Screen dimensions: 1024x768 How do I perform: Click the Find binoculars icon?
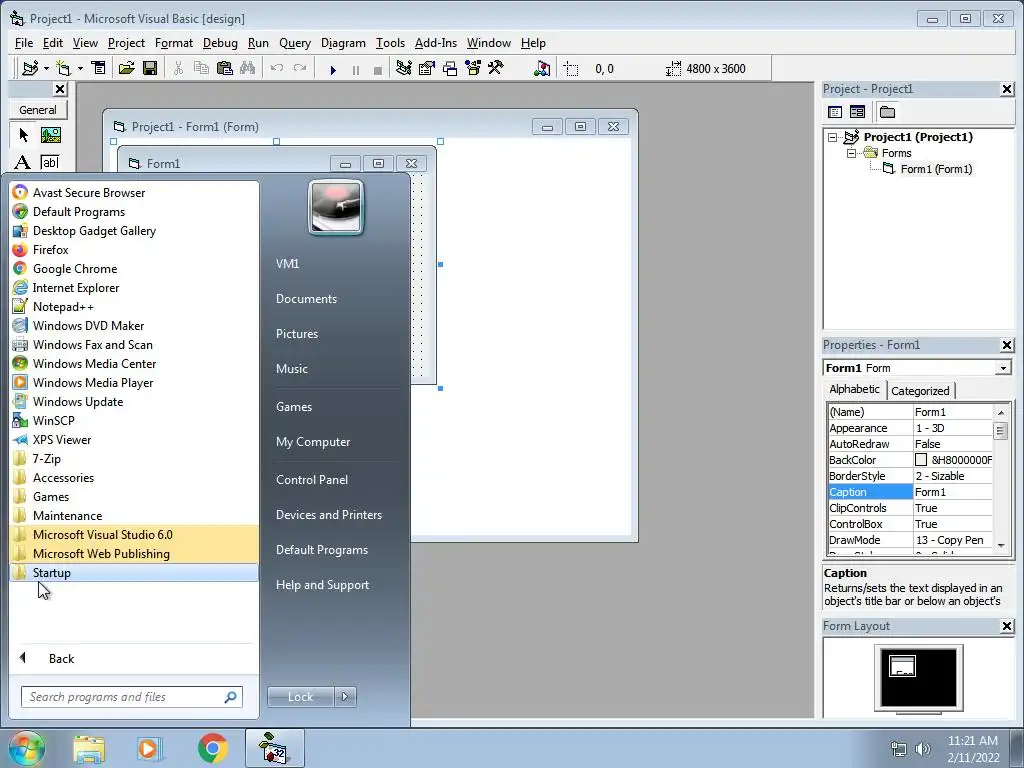[x=248, y=69]
